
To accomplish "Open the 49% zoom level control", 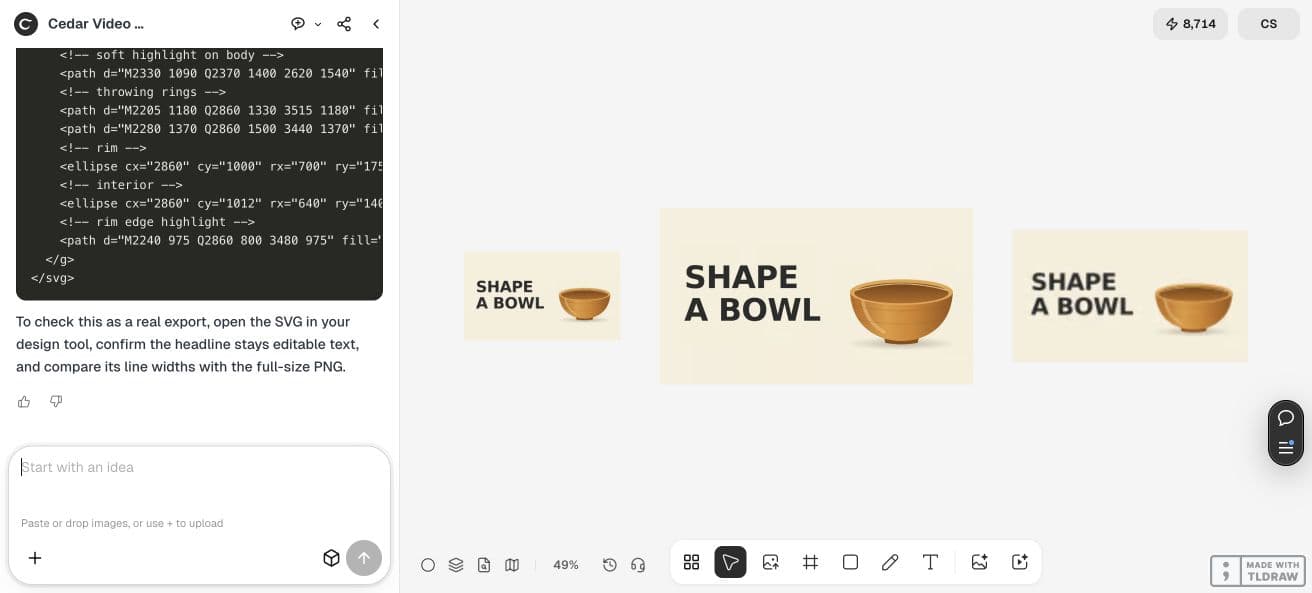I will point(566,565).
